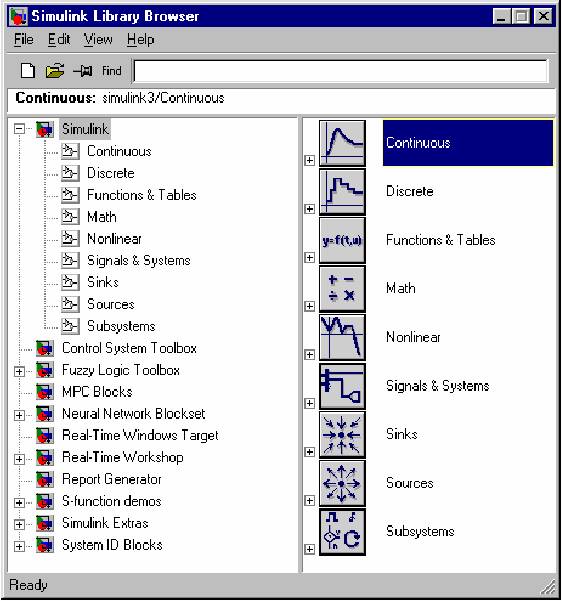Select Subsystems in the left tree
562x601 pixels.
[x=121, y=326]
